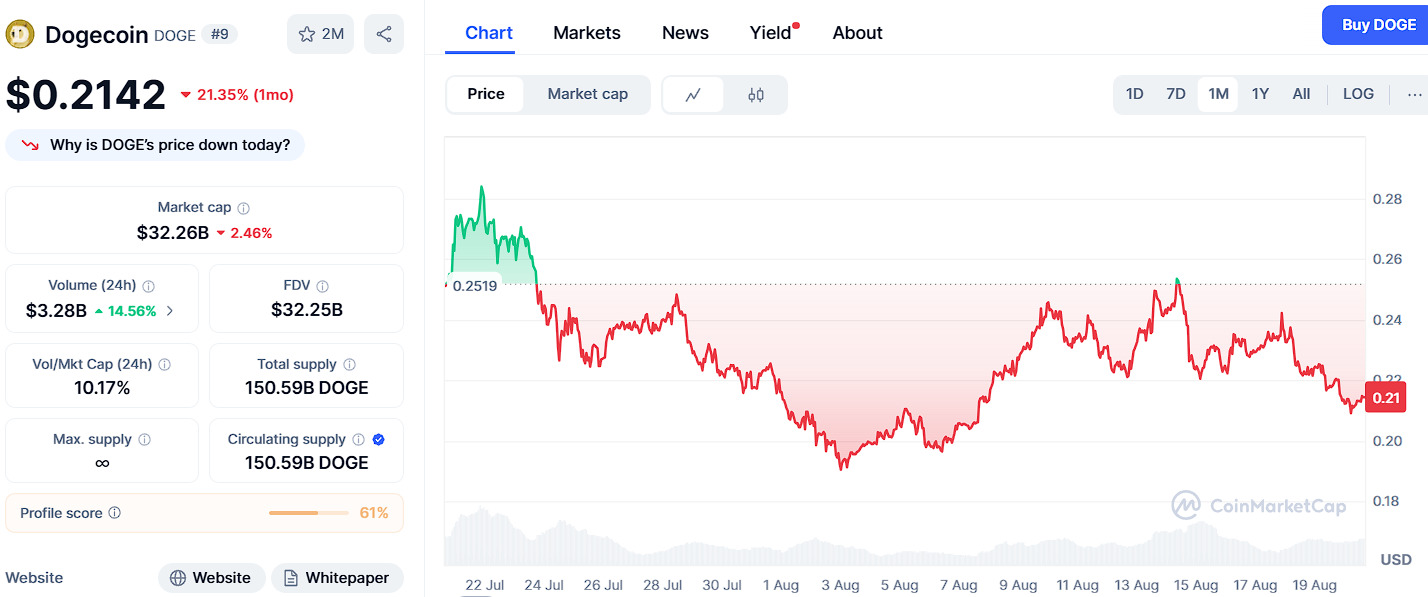Switch chart to line view icon
The height and width of the screenshot is (597, 1428).
693,95
